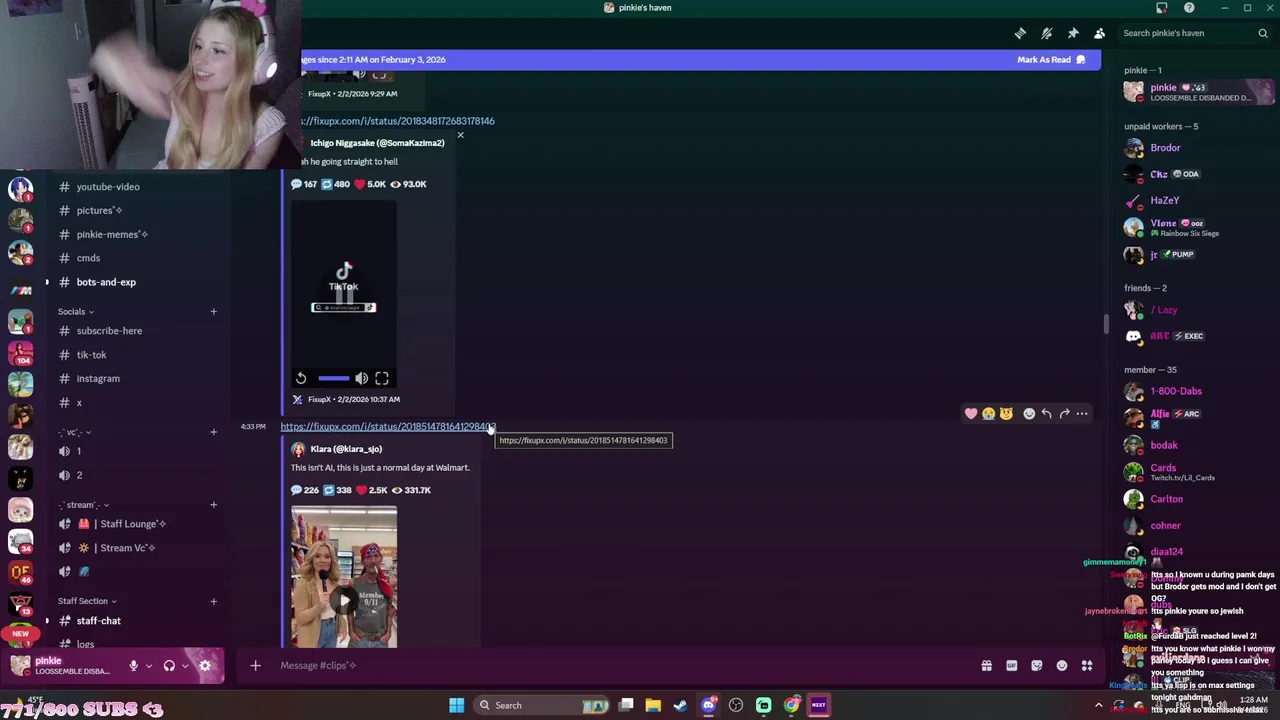Screen dimensions: 1280x720
Task: Open apps icon in message bar
Action: tap(1087, 666)
